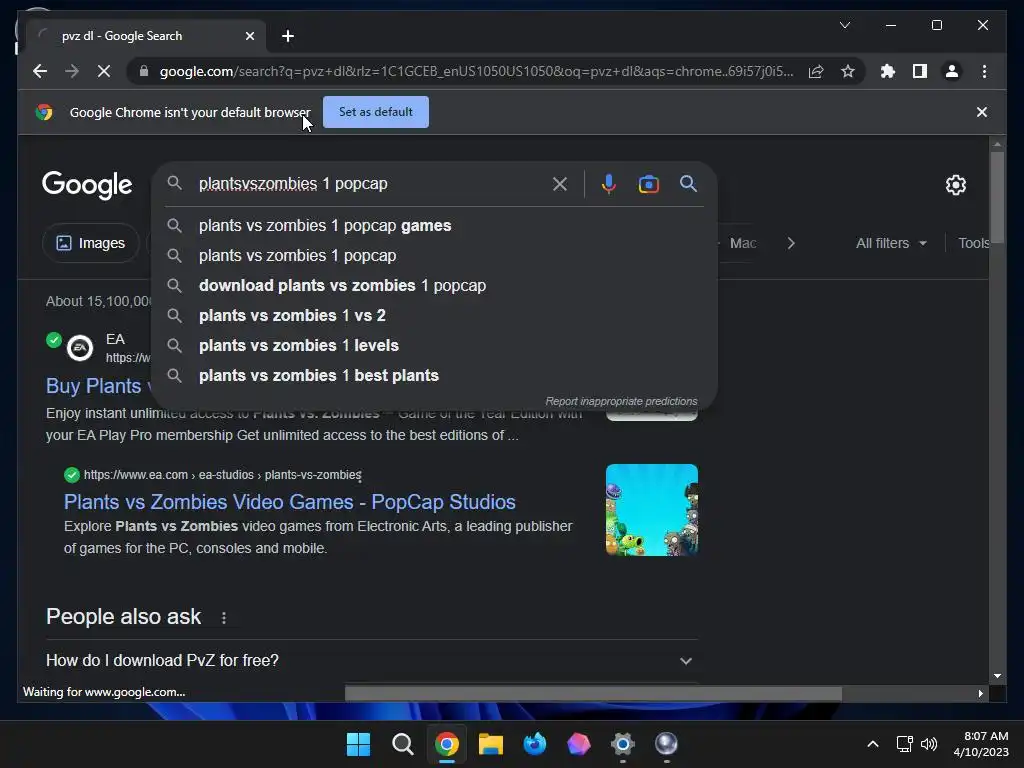Viewport: 1024px width, 768px height.
Task: Click scroll-right arrow on horizontal scrollbar
Action: coord(980,694)
